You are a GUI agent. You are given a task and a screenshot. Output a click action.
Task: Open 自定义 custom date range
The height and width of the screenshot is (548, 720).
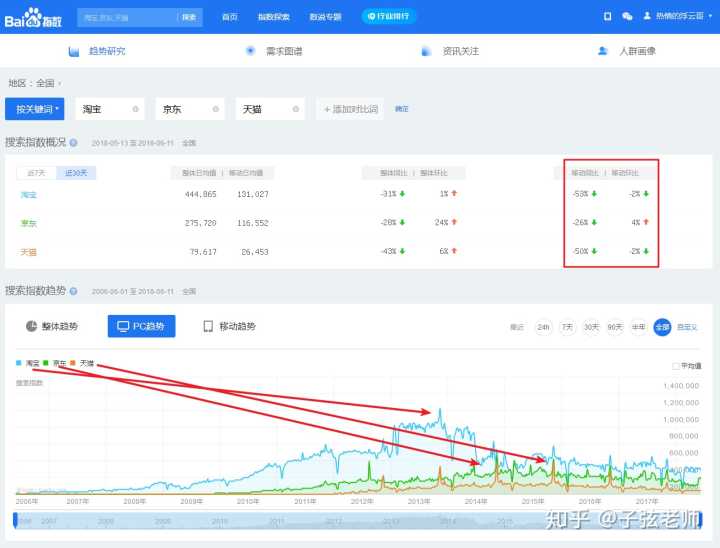687,327
